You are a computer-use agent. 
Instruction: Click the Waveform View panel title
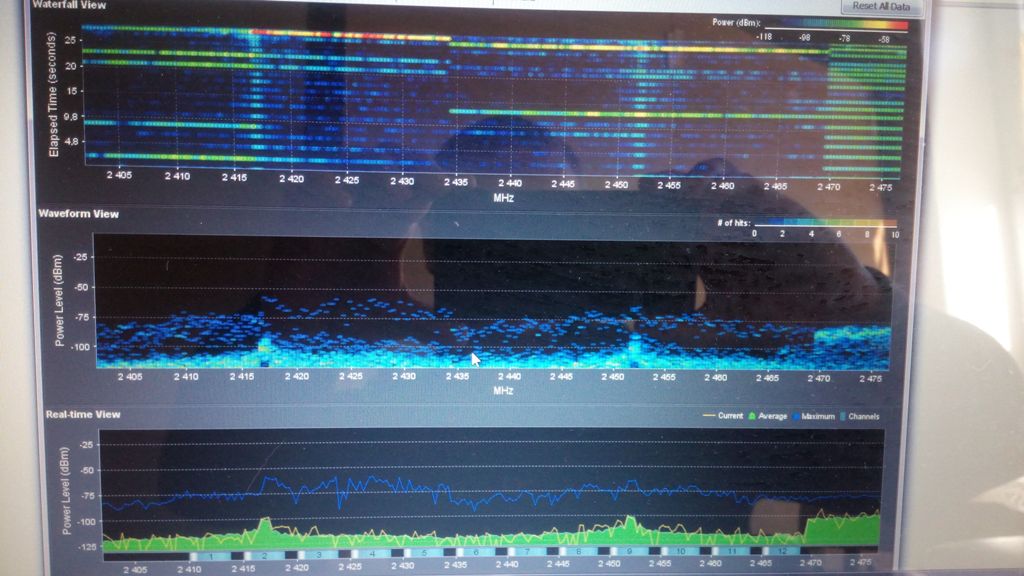coord(78,214)
